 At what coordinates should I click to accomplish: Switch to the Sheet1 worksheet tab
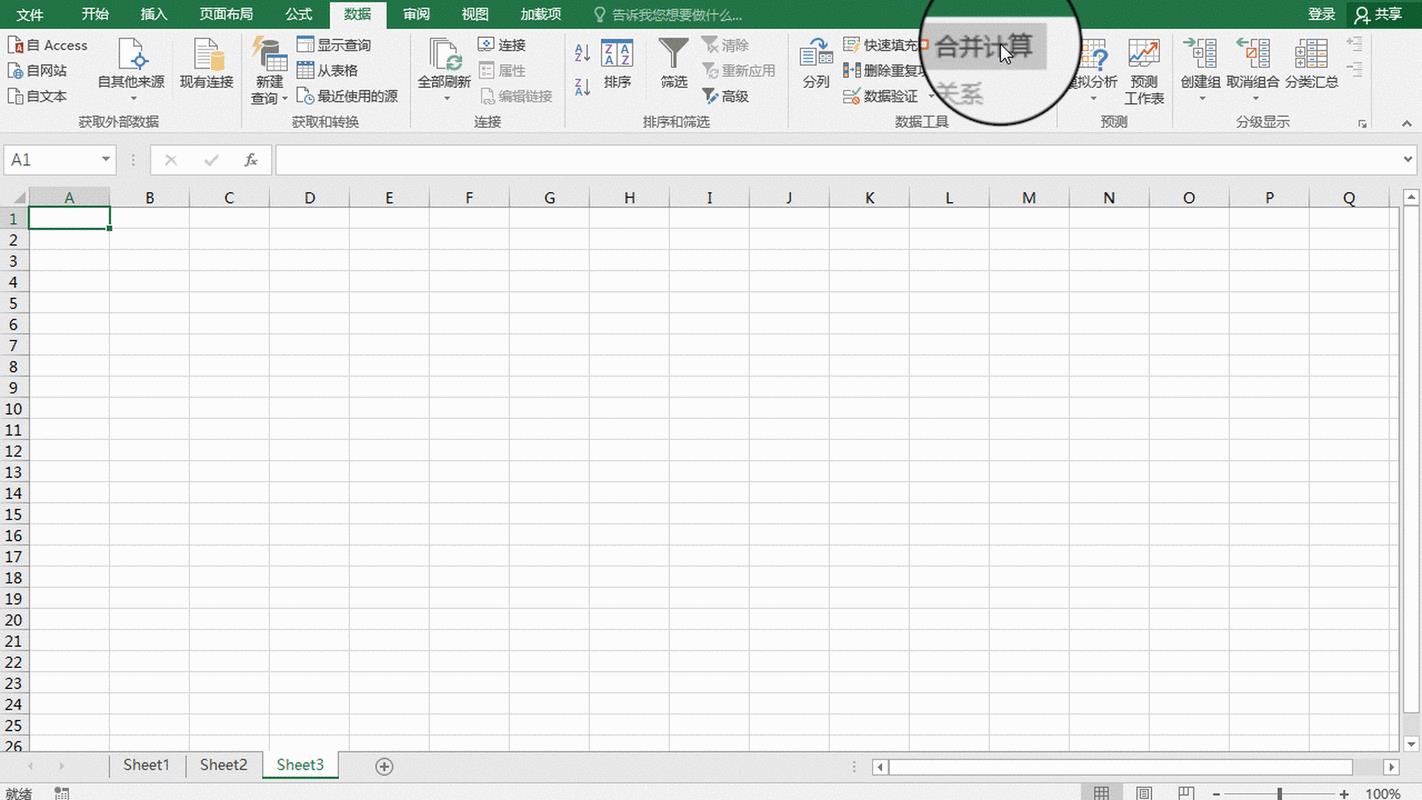click(146, 765)
